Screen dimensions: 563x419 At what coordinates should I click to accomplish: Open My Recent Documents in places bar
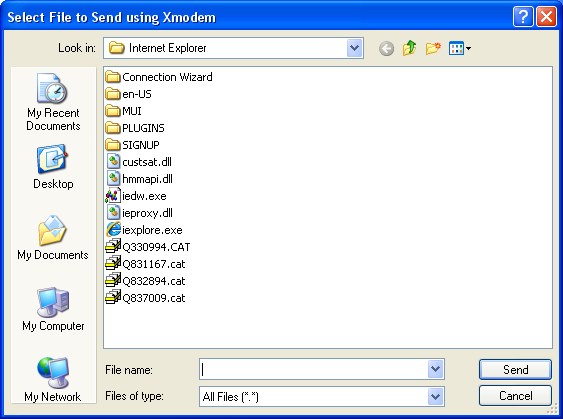coord(53,102)
